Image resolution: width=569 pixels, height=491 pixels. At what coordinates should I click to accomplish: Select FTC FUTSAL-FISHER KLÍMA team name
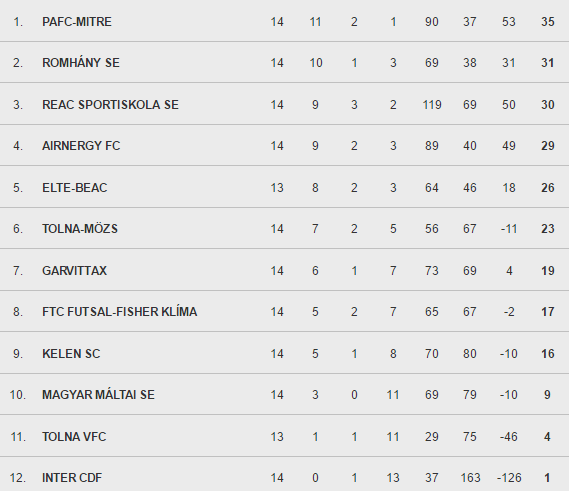coord(120,312)
